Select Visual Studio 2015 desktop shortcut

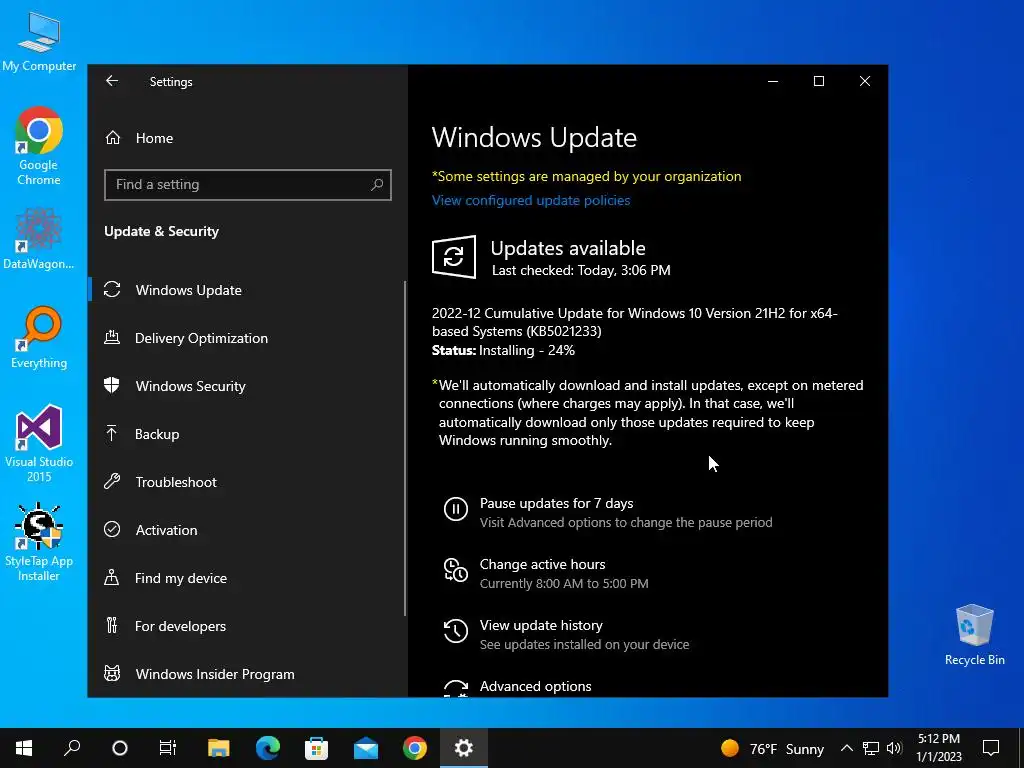pos(39,443)
